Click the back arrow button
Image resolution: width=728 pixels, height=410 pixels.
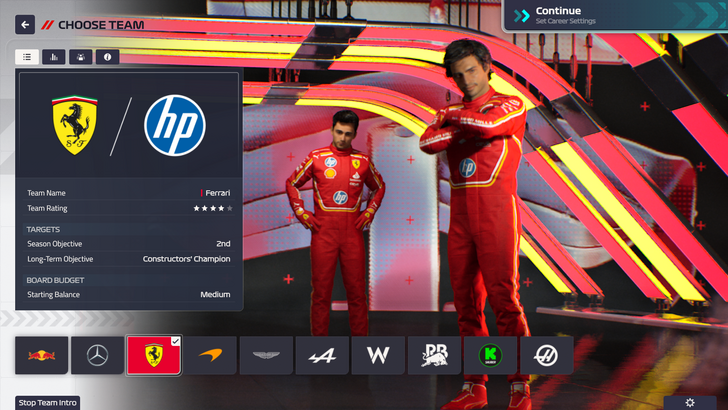(x=25, y=24)
